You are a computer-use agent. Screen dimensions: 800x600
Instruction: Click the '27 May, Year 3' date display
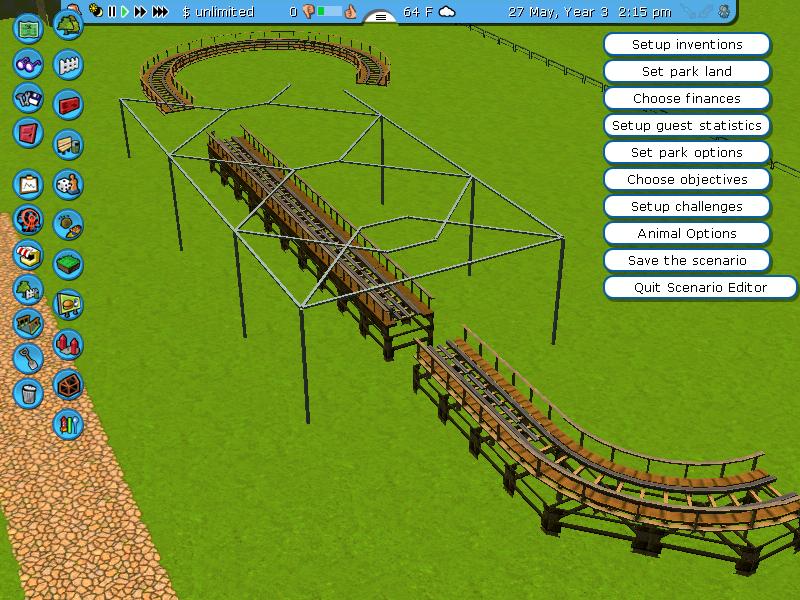click(558, 12)
